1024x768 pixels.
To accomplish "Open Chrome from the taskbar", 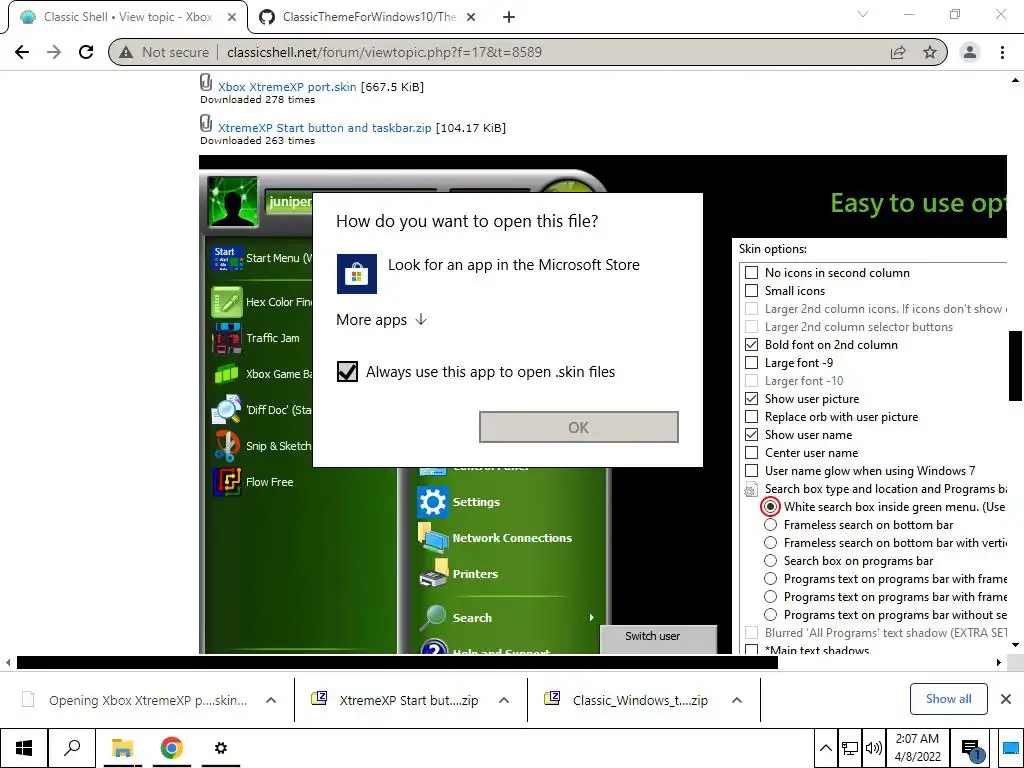I will [171, 748].
